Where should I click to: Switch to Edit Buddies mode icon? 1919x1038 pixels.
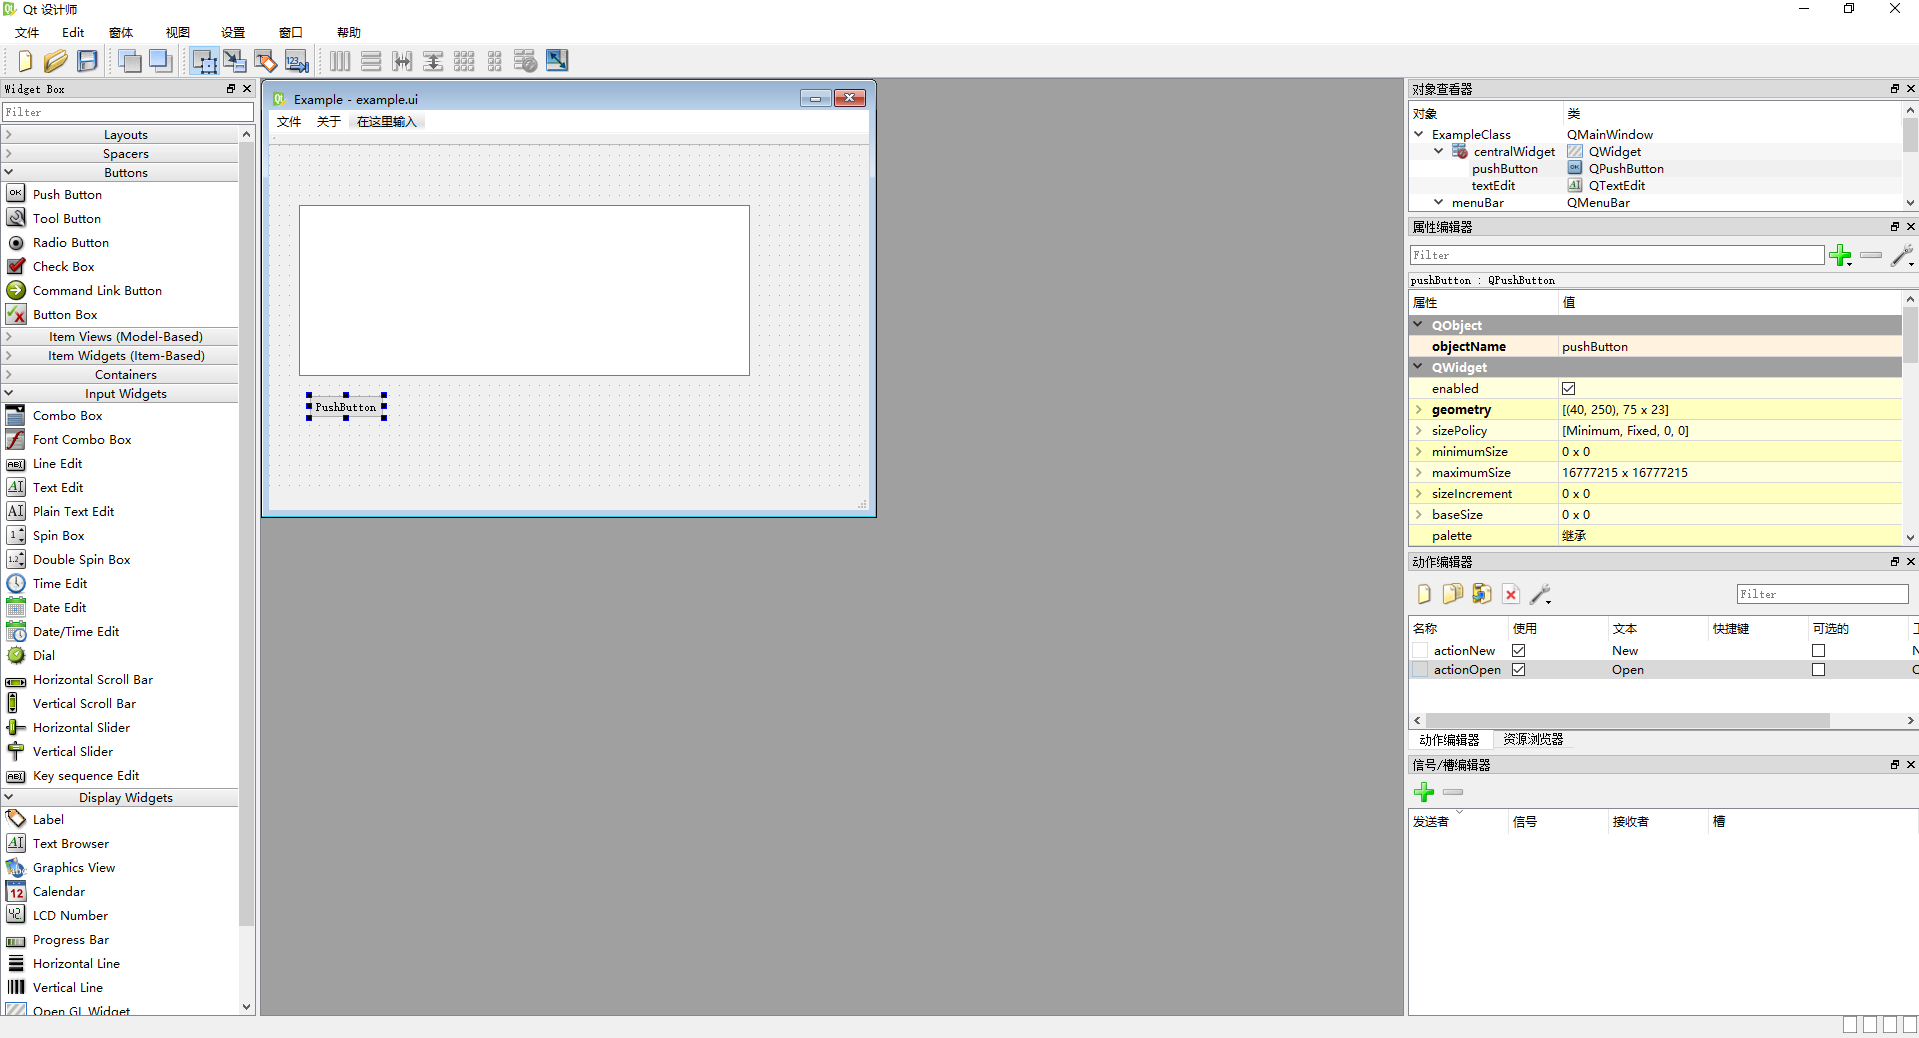pos(265,61)
